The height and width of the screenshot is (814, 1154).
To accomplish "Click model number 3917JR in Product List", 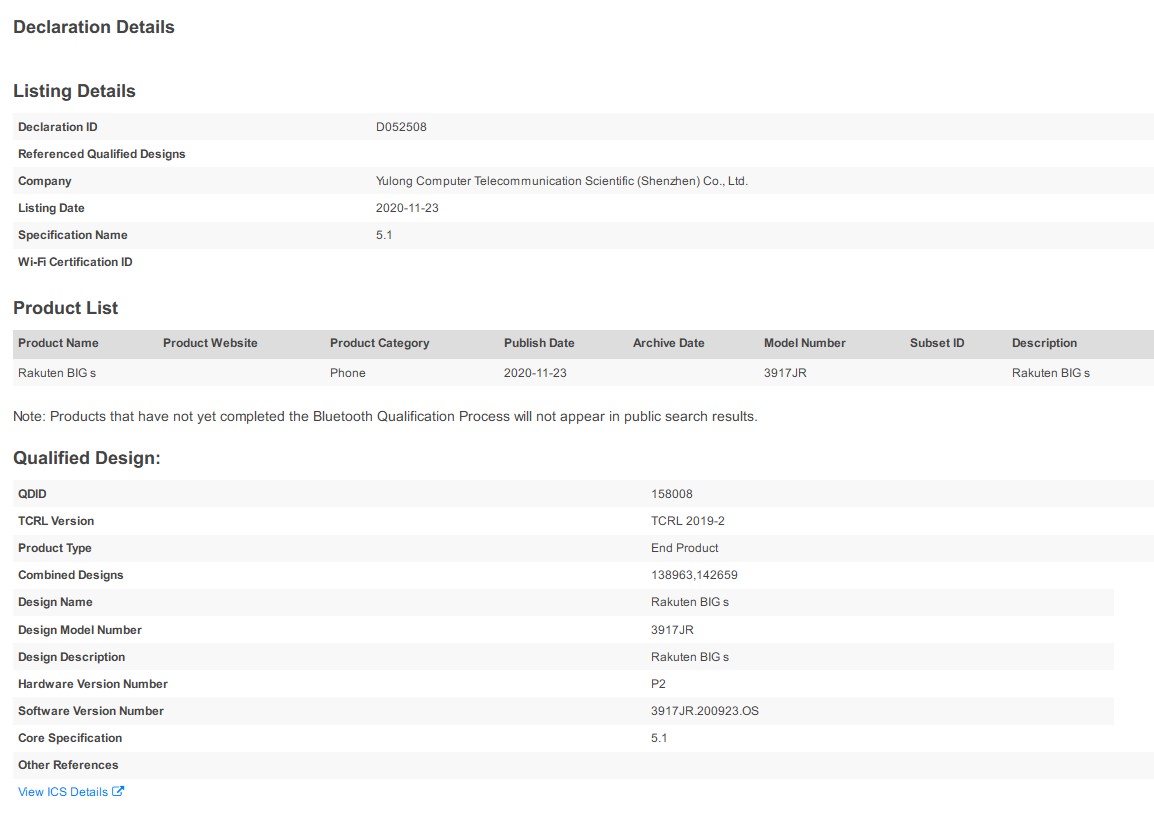I will coord(785,373).
